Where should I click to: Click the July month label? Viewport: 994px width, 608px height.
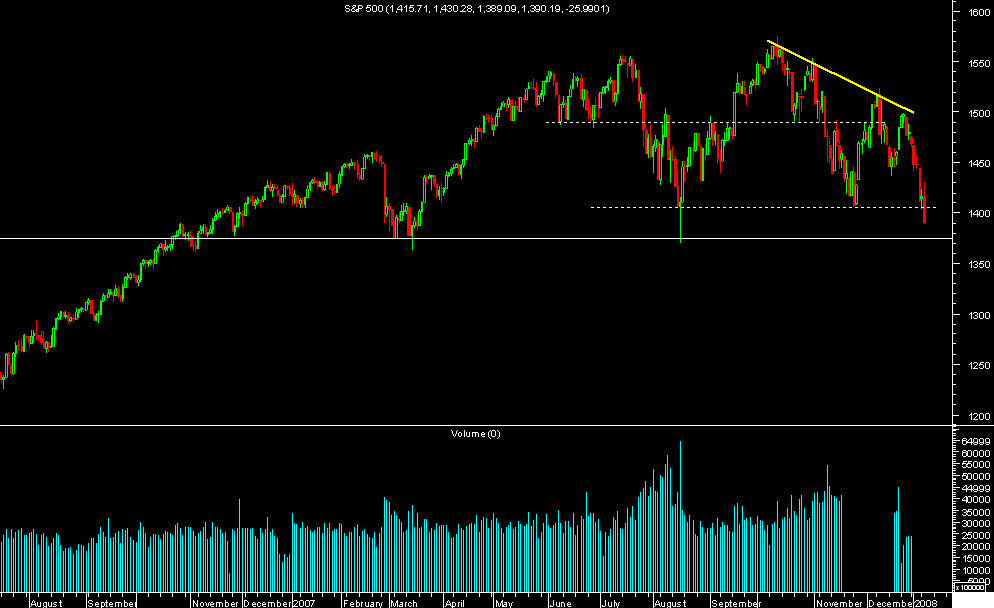point(610,603)
